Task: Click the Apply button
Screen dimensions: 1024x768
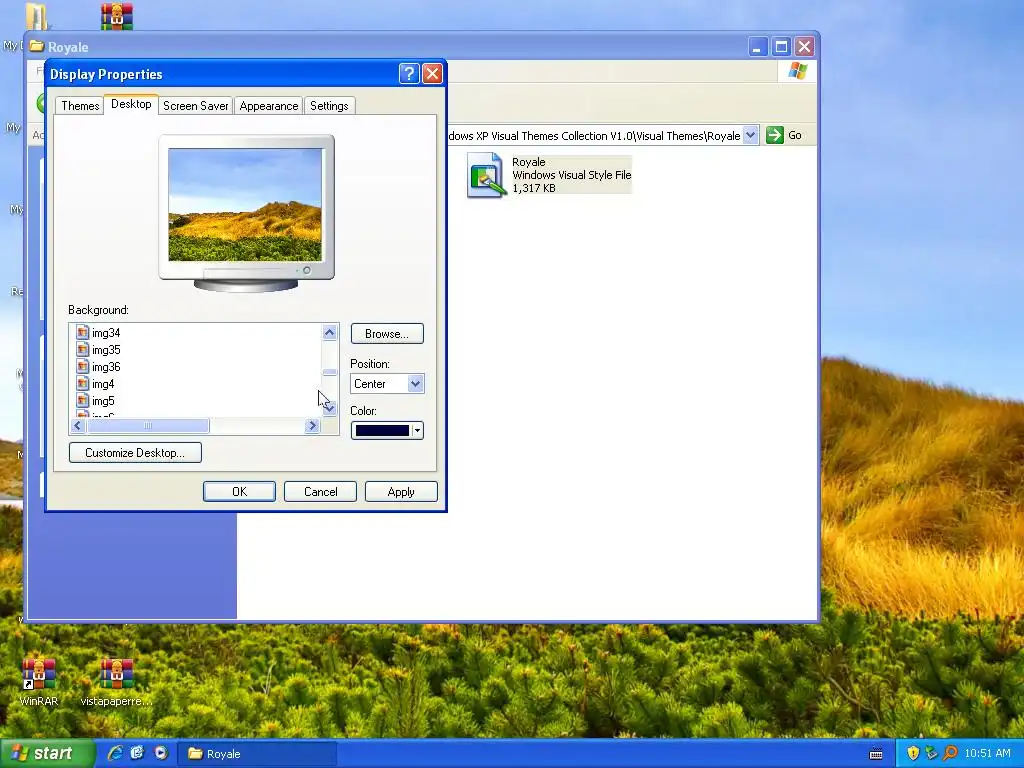Action: click(401, 492)
